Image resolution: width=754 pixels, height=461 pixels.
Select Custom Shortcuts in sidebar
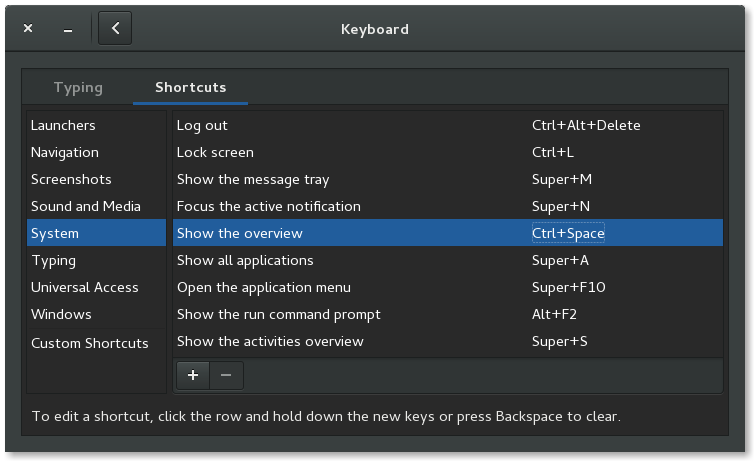(x=90, y=343)
